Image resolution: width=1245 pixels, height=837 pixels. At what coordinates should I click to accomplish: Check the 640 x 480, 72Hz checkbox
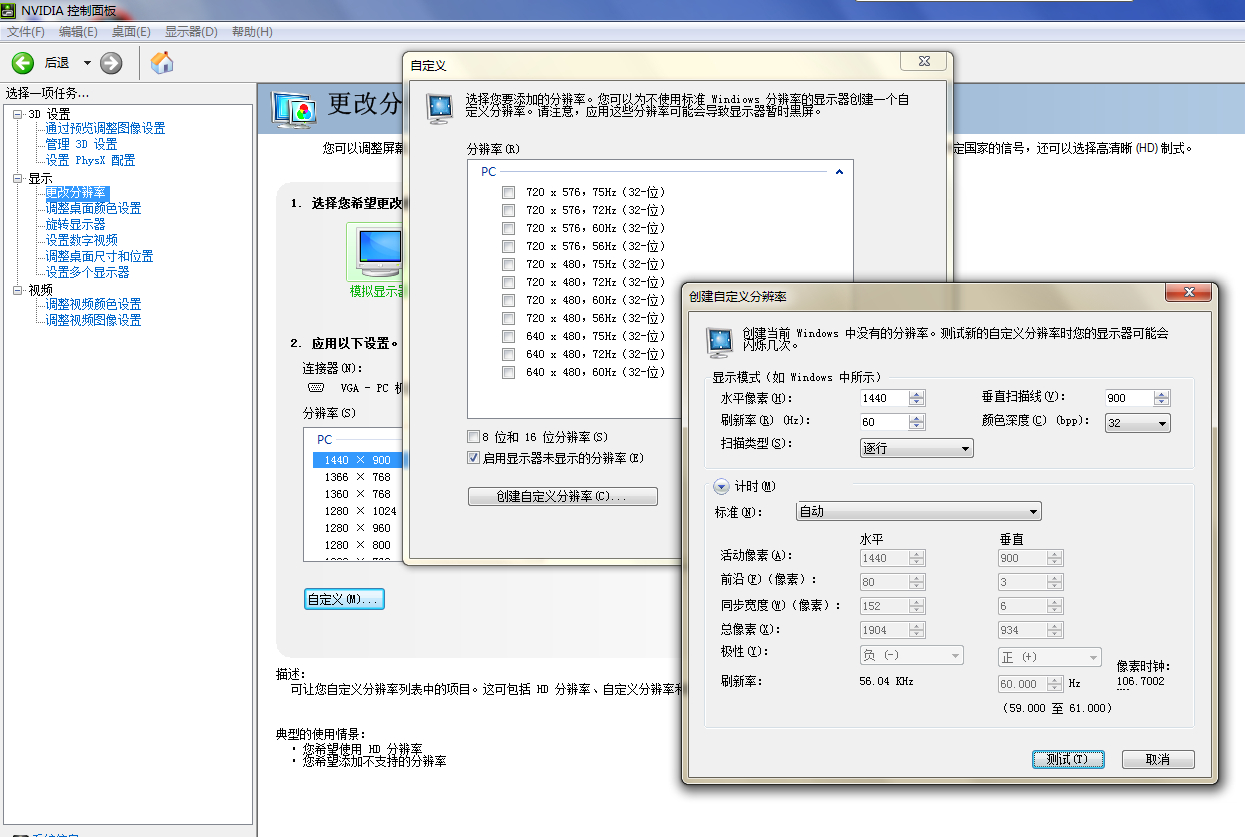click(509, 354)
